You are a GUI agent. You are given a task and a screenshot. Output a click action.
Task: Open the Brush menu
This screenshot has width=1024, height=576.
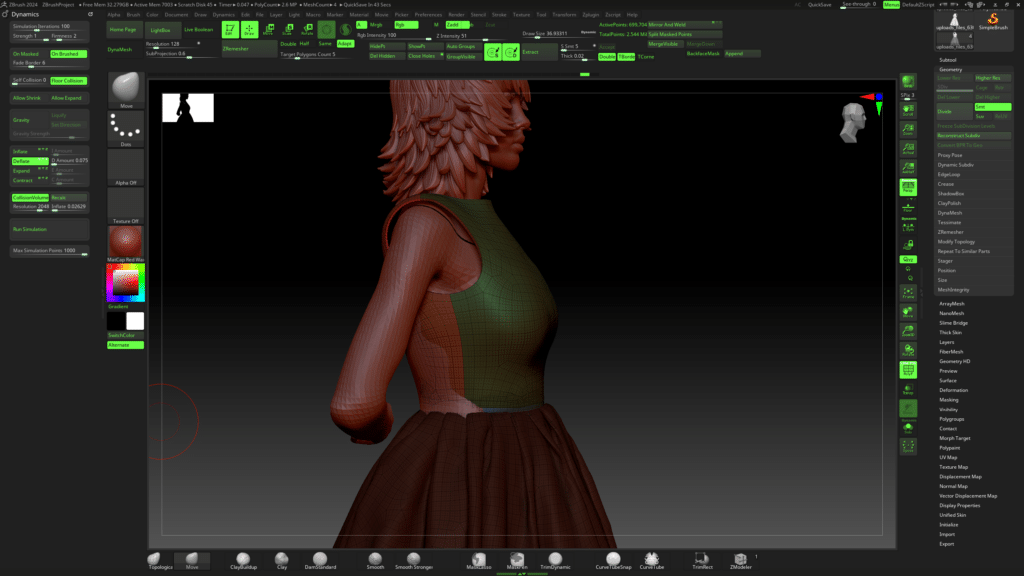coord(133,14)
